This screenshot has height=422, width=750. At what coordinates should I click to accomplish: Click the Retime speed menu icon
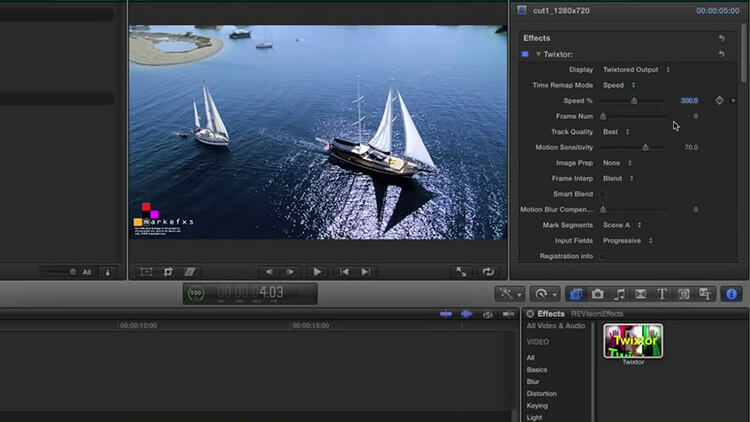[546, 294]
